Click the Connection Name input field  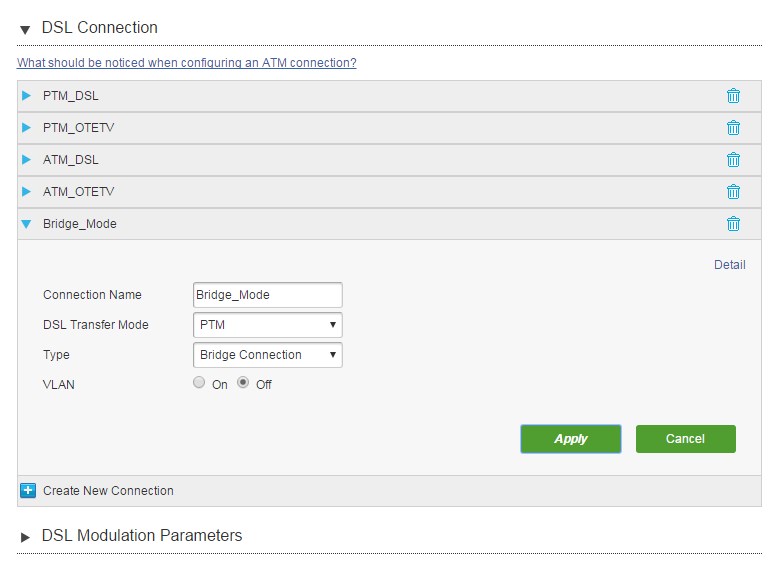(x=267, y=295)
